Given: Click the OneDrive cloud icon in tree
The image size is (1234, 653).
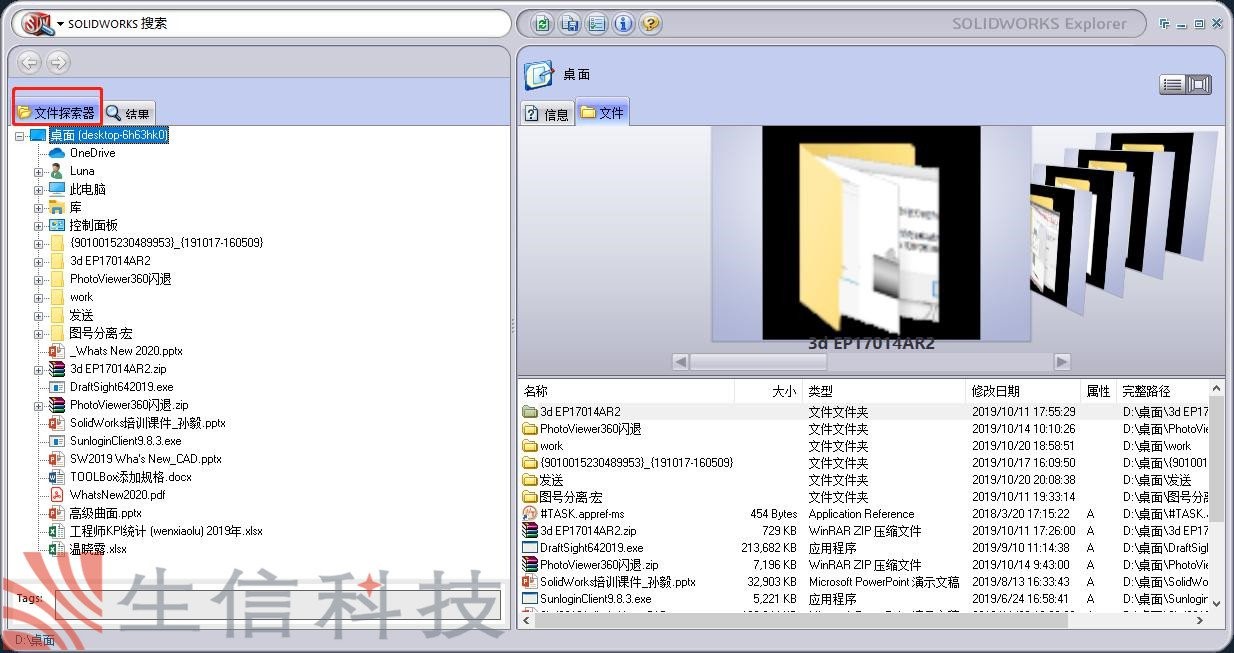Looking at the screenshot, I should [x=57, y=153].
